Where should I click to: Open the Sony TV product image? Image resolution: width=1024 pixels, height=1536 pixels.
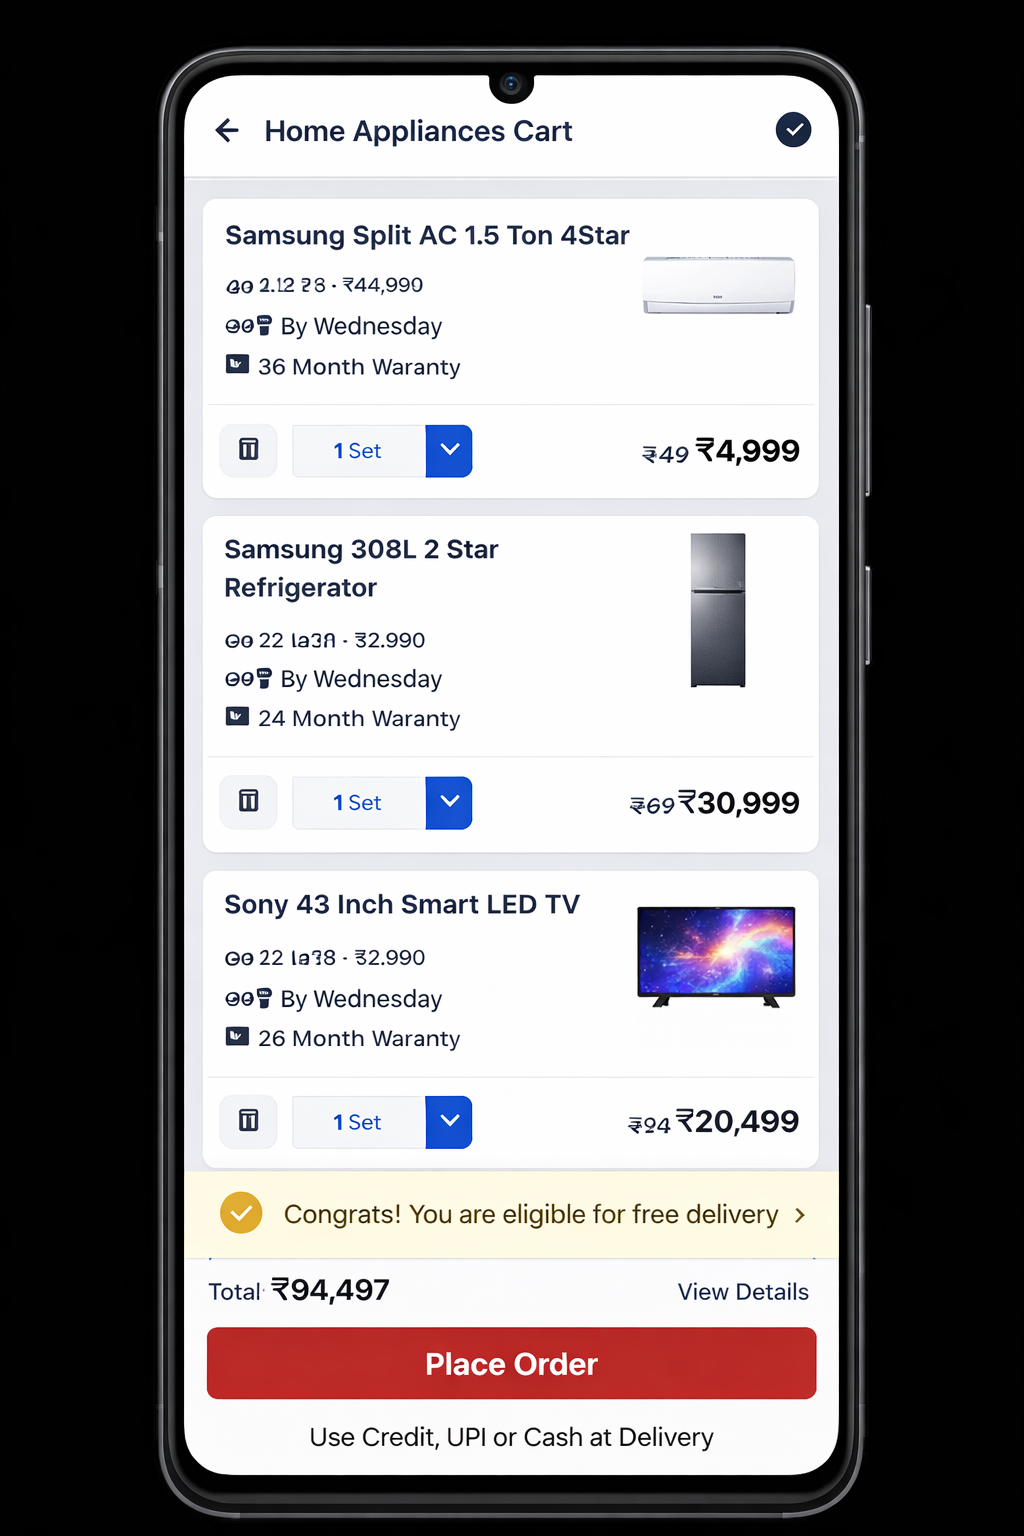(716, 956)
